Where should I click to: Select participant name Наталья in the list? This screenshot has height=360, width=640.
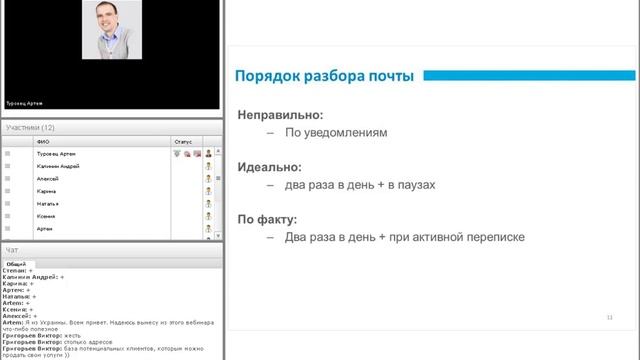tap(47, 204)
